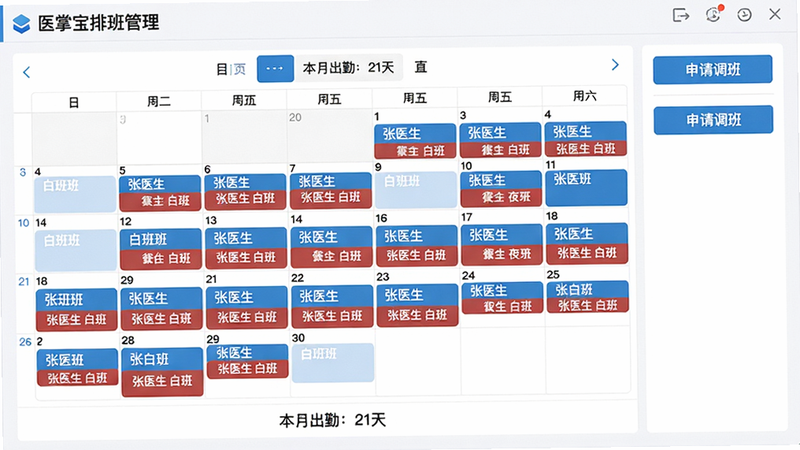The image size is (800, 450).
Task: Open the 张医生 shift card on day 7
Action: pos(331,190)
